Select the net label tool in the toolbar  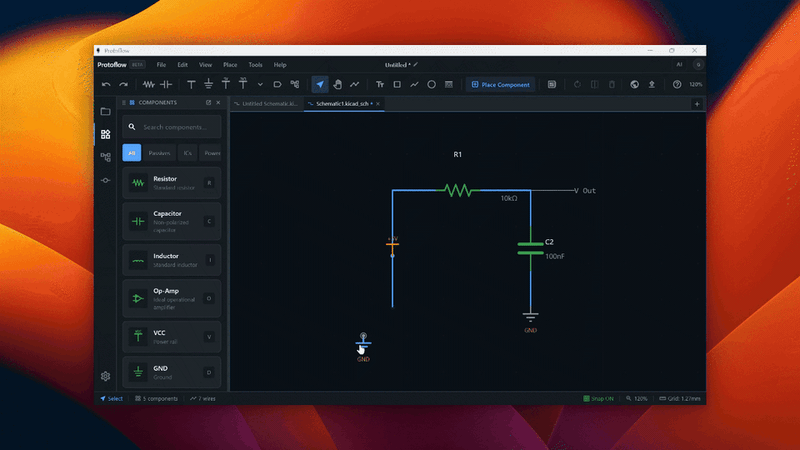click(x=278, y=85)
